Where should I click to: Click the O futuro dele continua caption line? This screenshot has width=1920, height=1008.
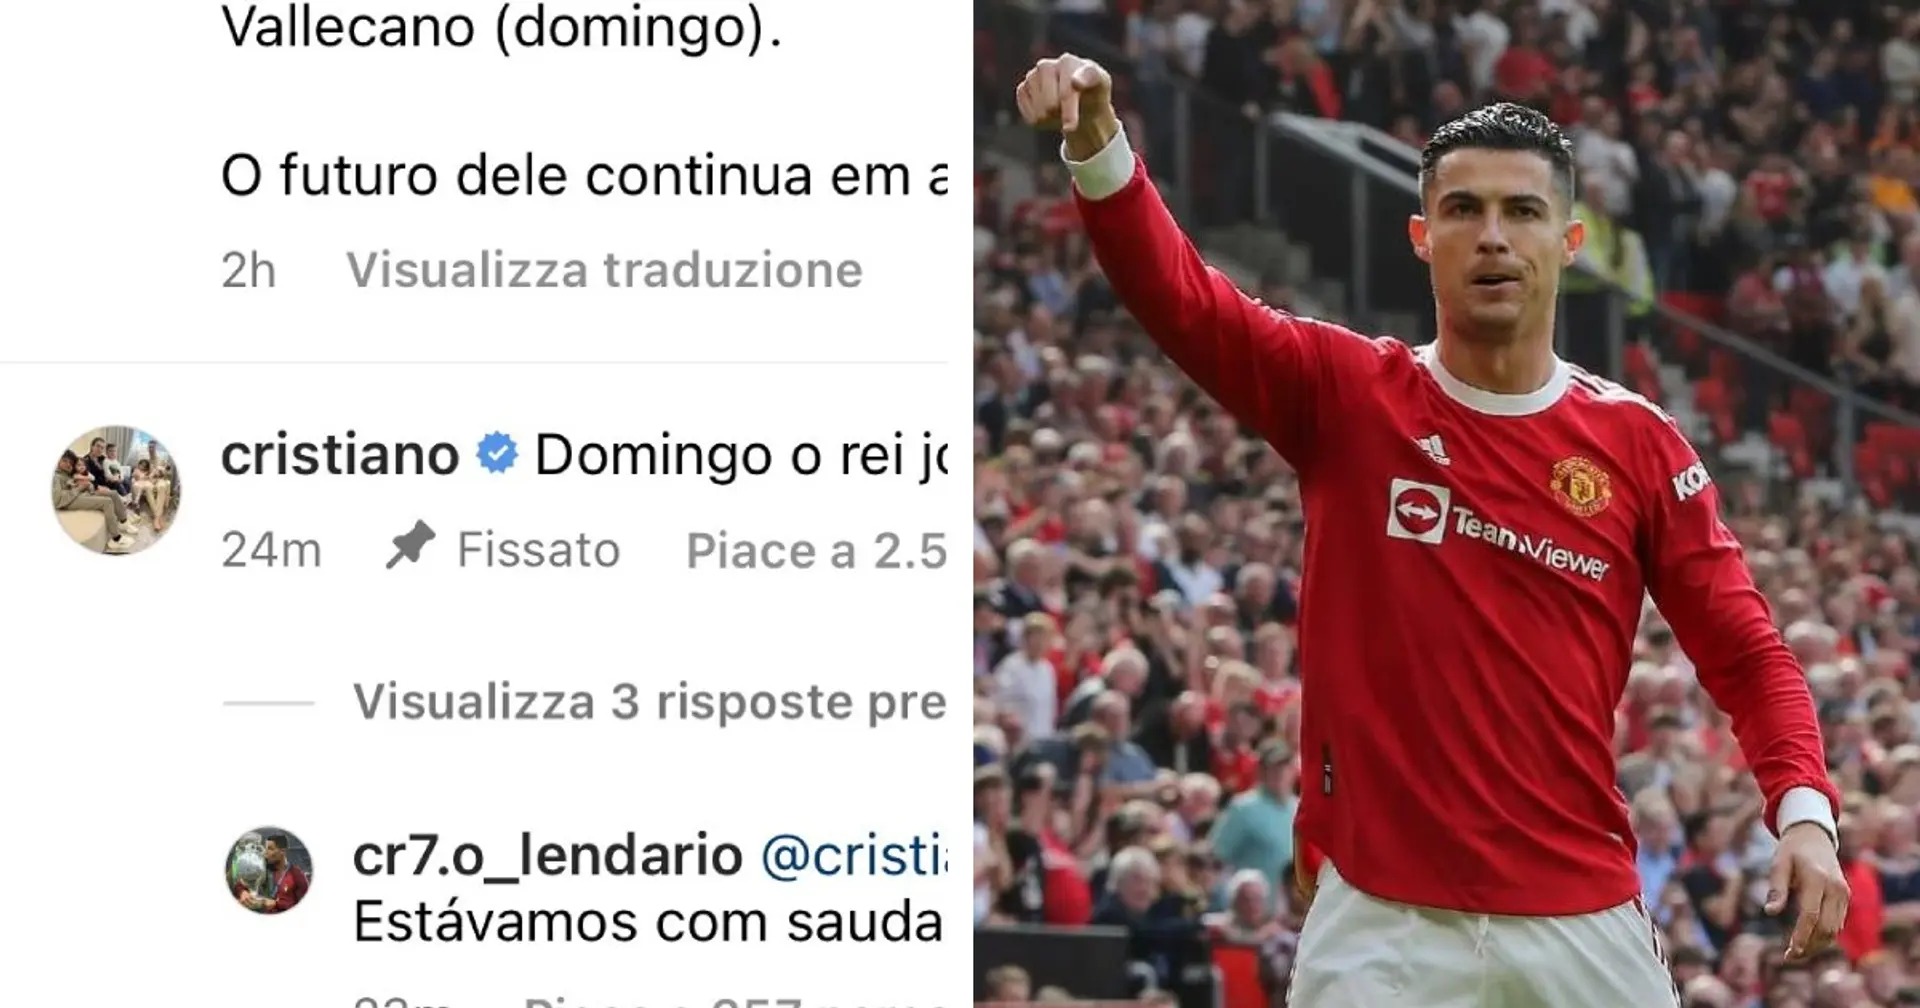584,176
